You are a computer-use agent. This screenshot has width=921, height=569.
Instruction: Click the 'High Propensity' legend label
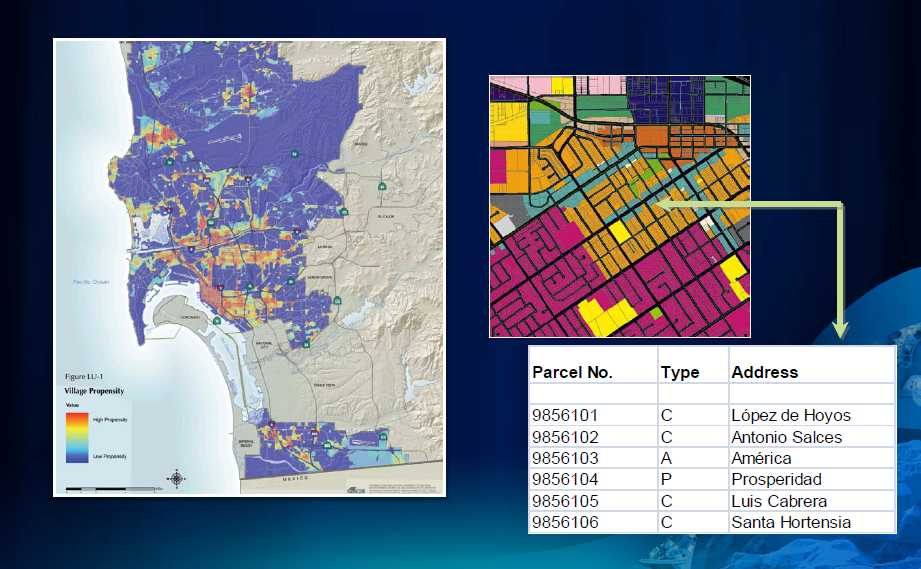click(110, 420)
